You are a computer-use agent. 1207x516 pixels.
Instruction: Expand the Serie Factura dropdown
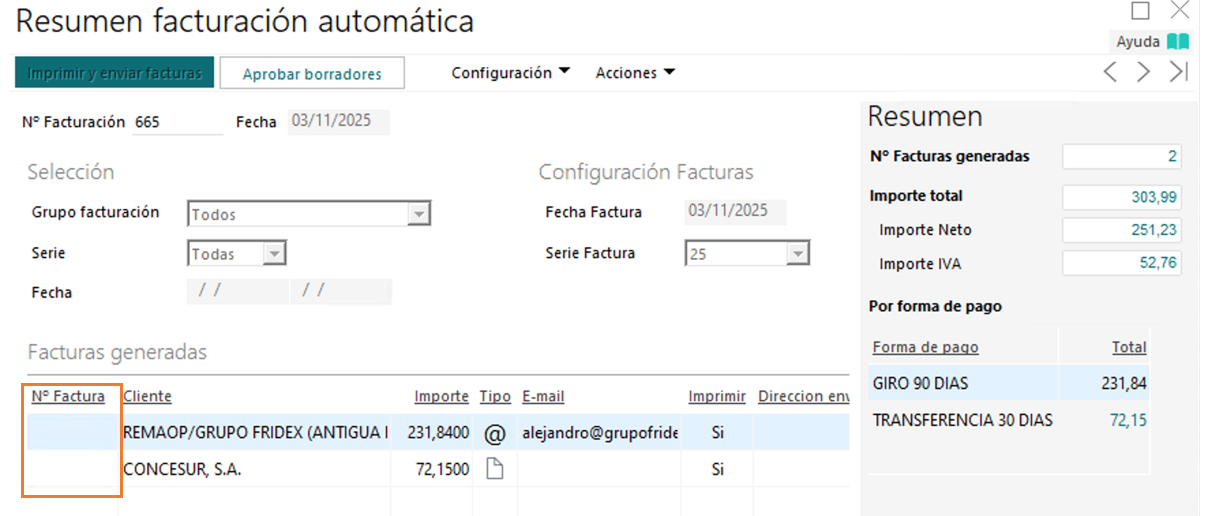796,254
